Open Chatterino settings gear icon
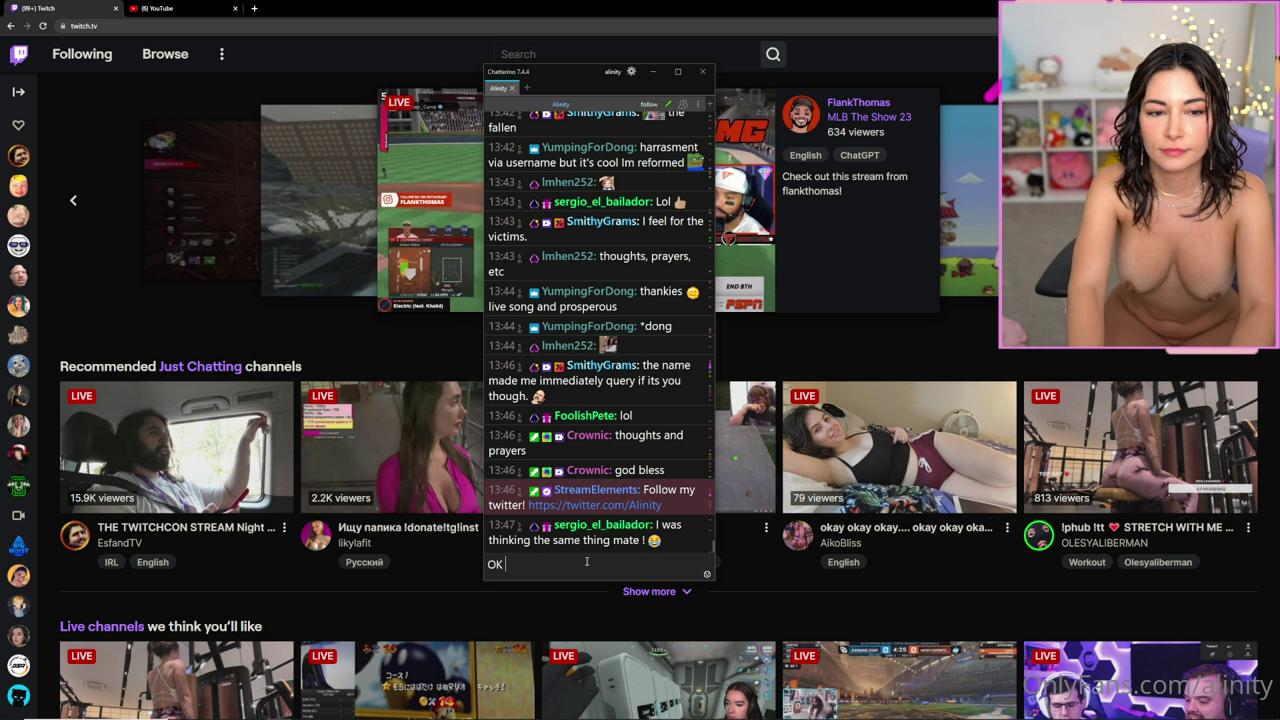The height and width of the screenshot is (720, 1280). (x=631, y=72)
